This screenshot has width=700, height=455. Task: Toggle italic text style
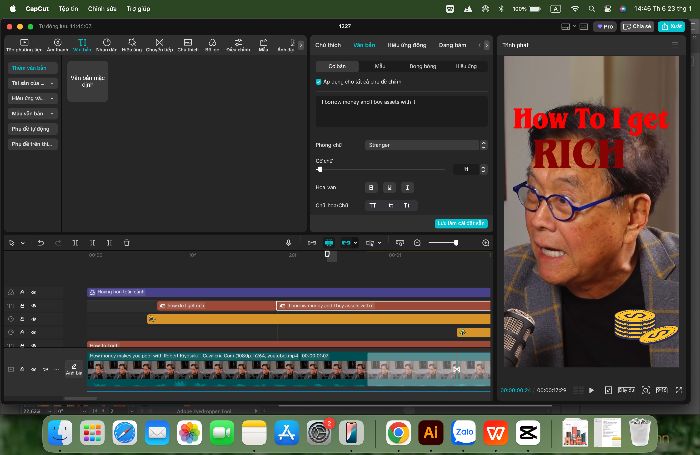(407, 188)
